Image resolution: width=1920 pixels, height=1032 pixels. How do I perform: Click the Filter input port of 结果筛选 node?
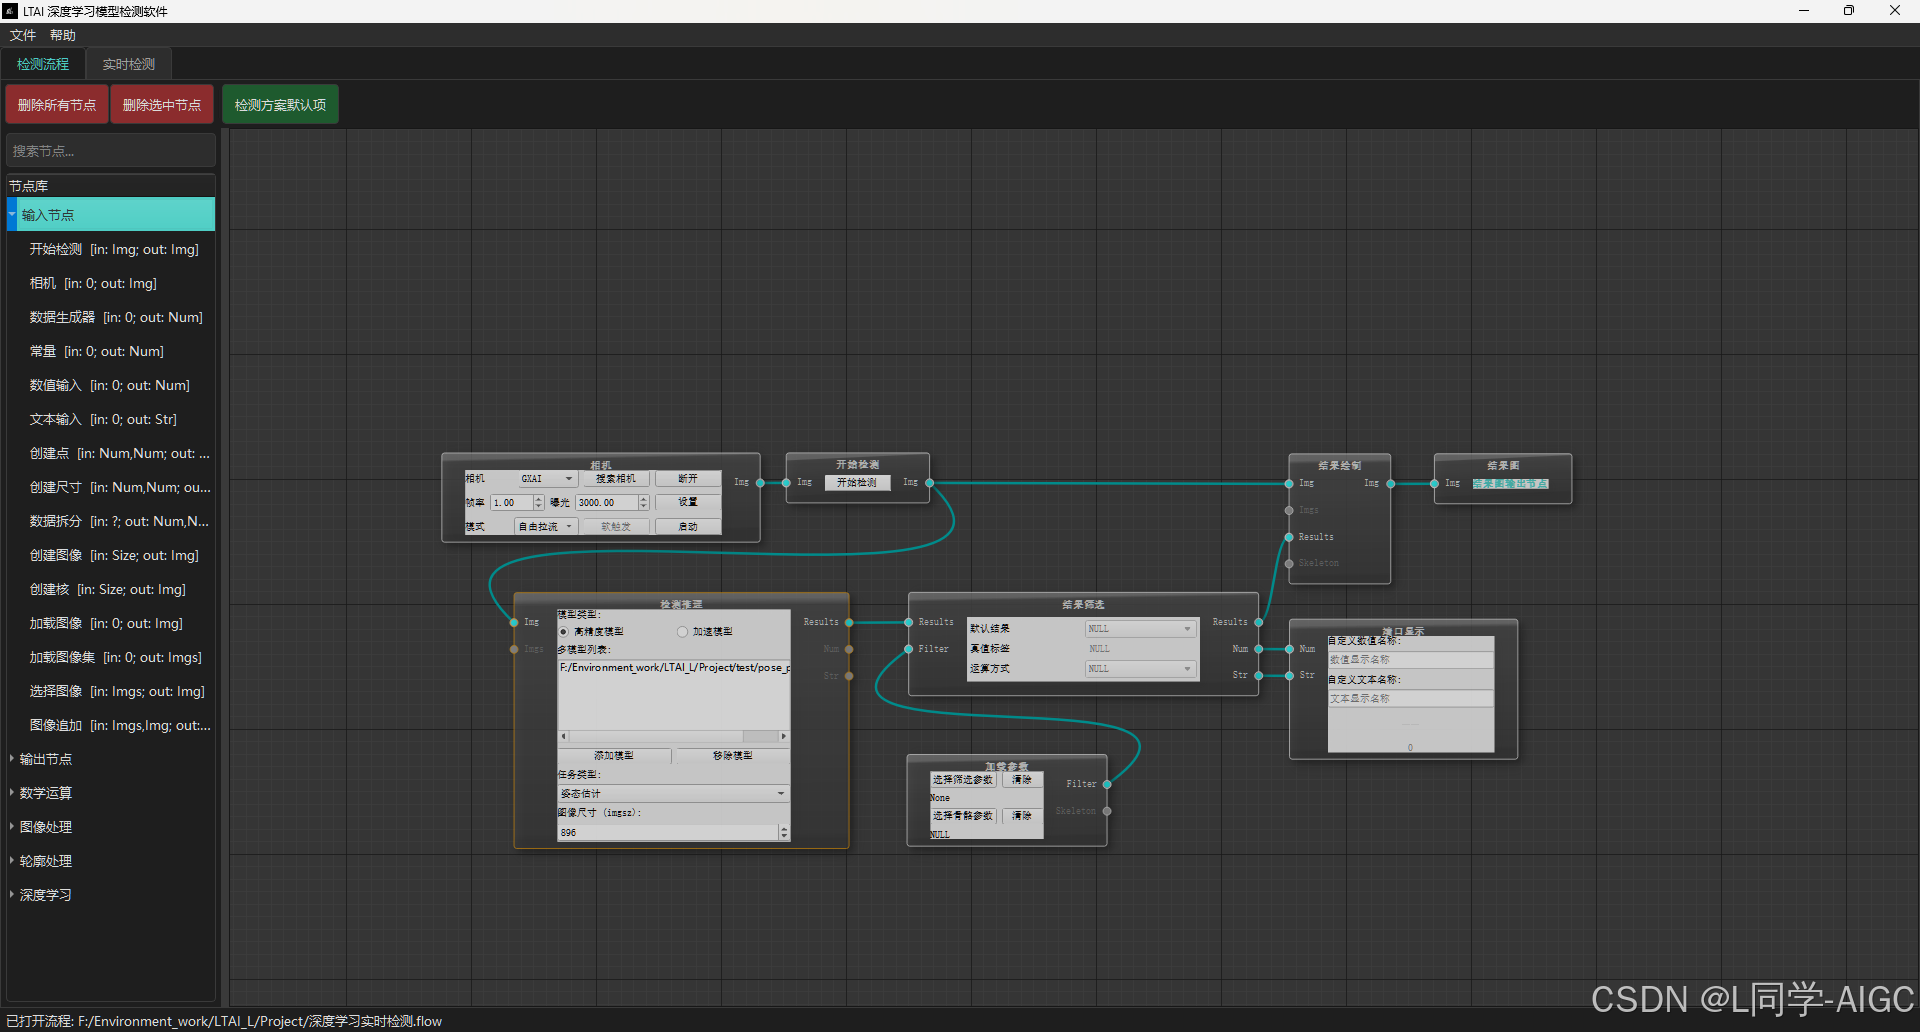click(908, 649)
